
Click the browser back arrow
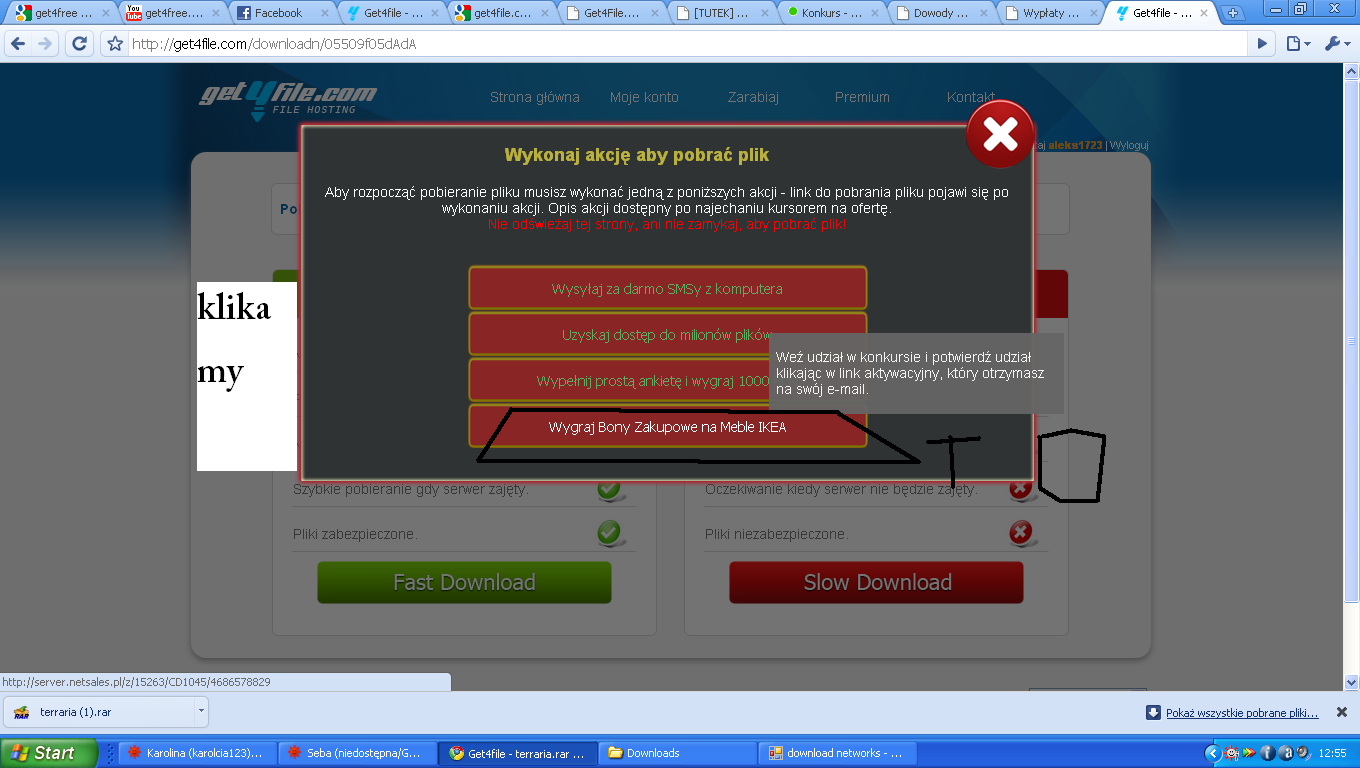pyautogui.click(x=18, y=44)
